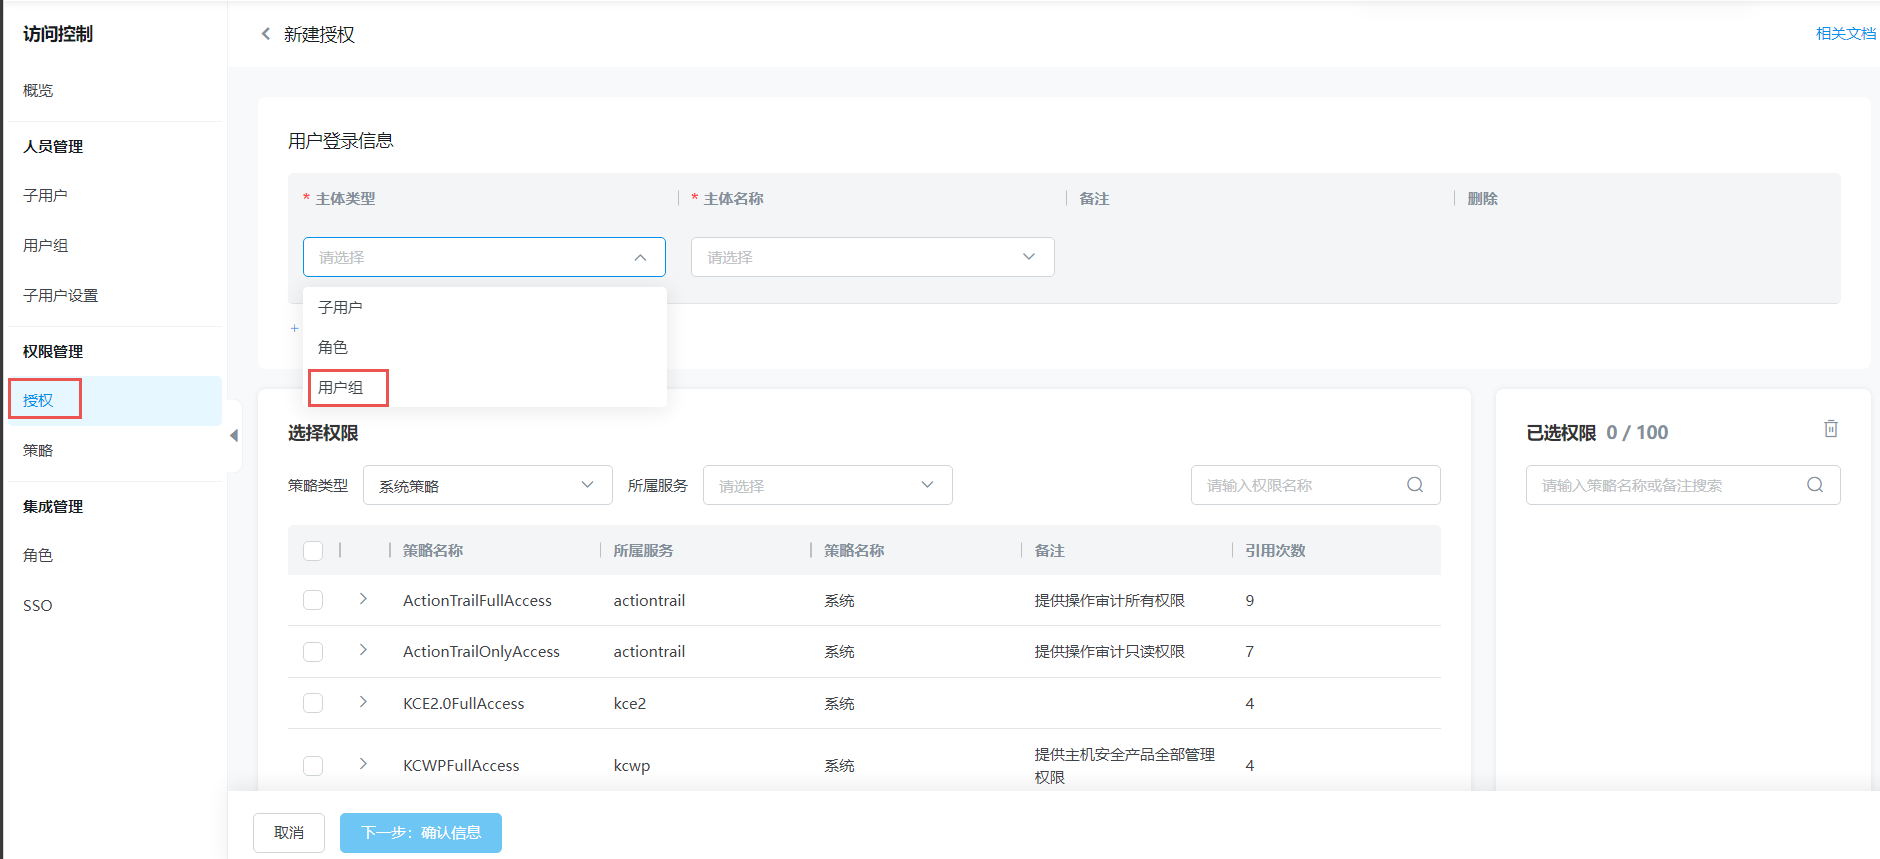Click the 请输入权限名称 search input
1880x859 pixels.
(1295, 485)
